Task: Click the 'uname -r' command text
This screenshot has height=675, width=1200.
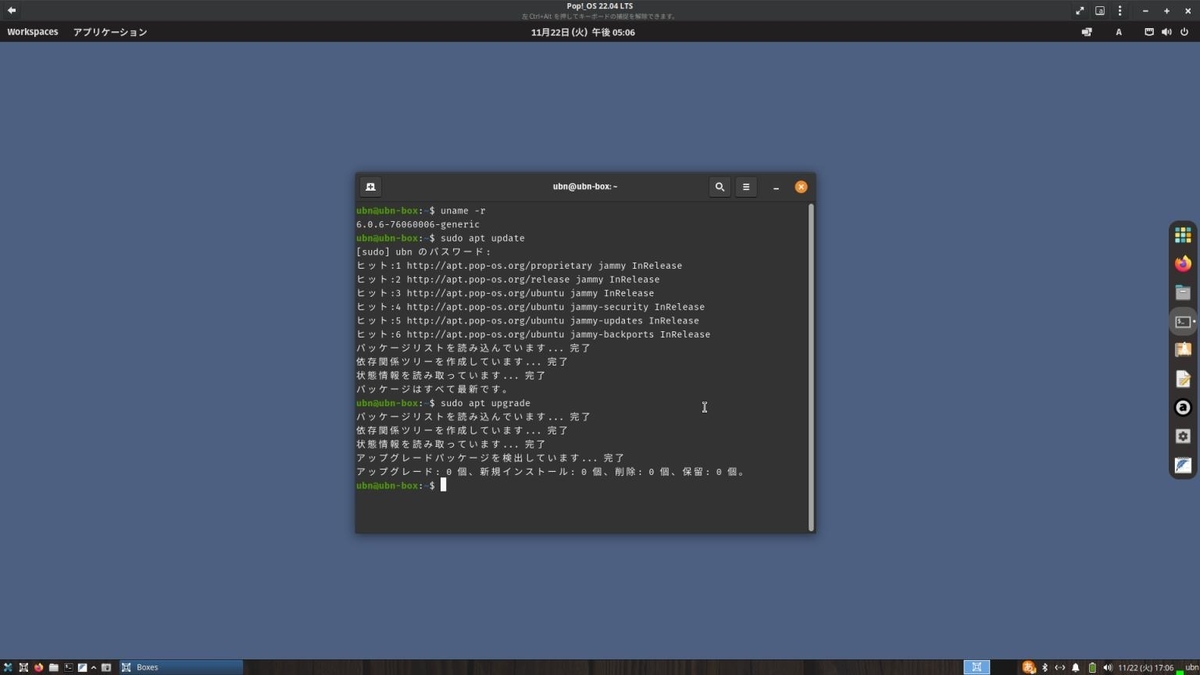Action: (x=463, y=211)
